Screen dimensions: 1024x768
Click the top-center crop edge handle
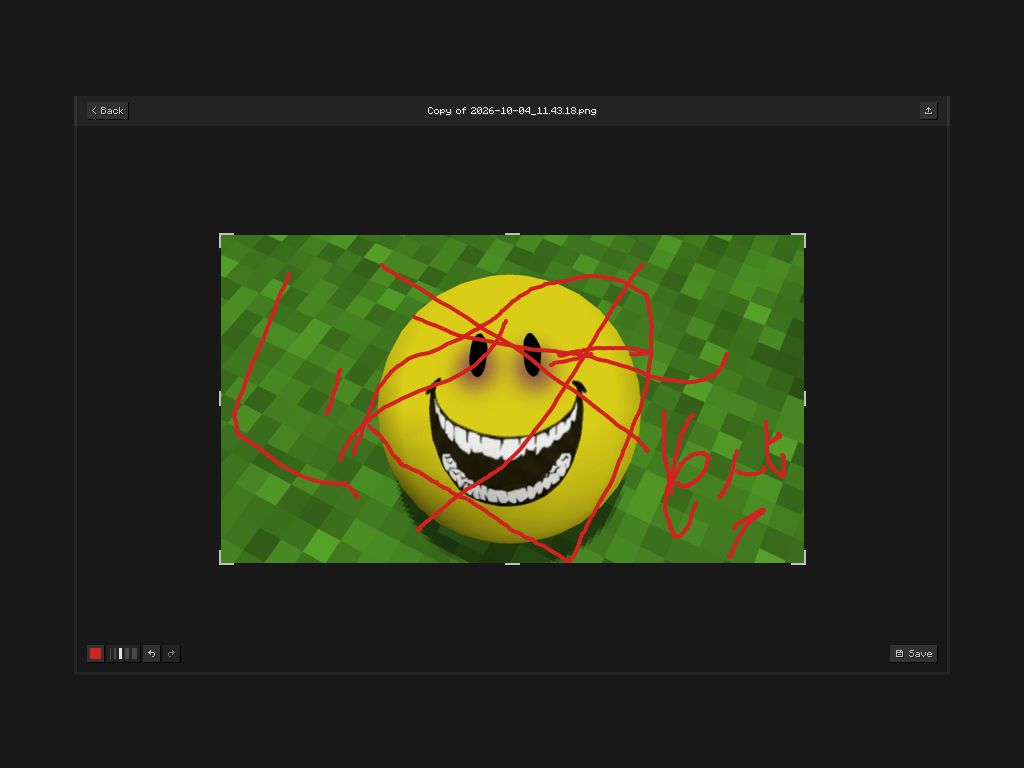coord(513,234)
